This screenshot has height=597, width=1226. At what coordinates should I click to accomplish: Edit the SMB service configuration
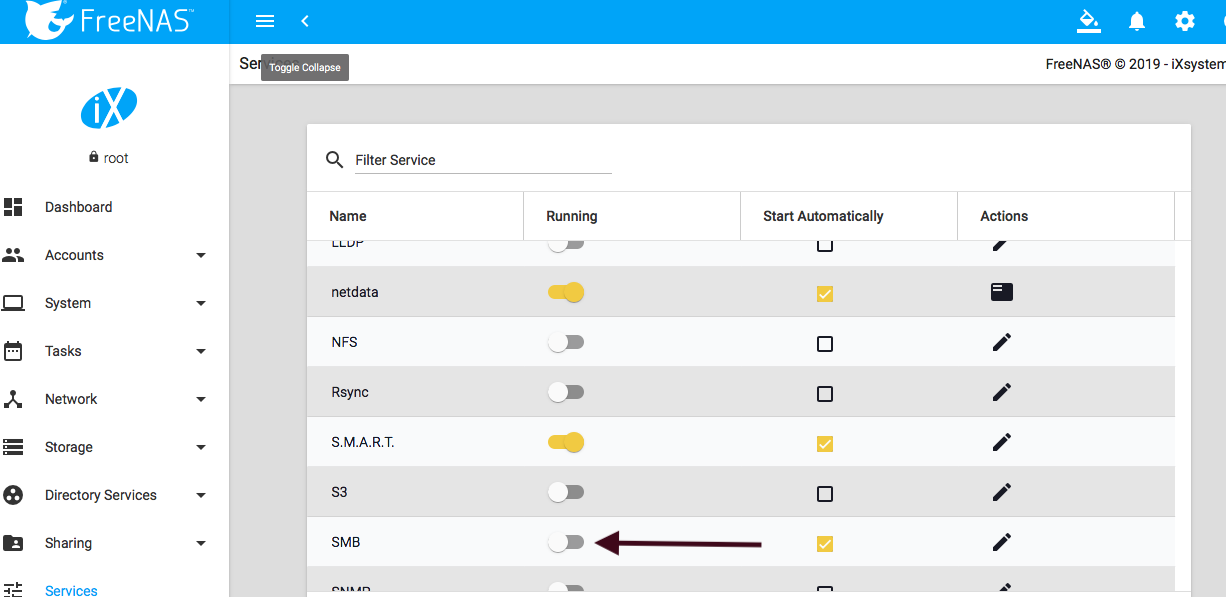point(1002,542)
